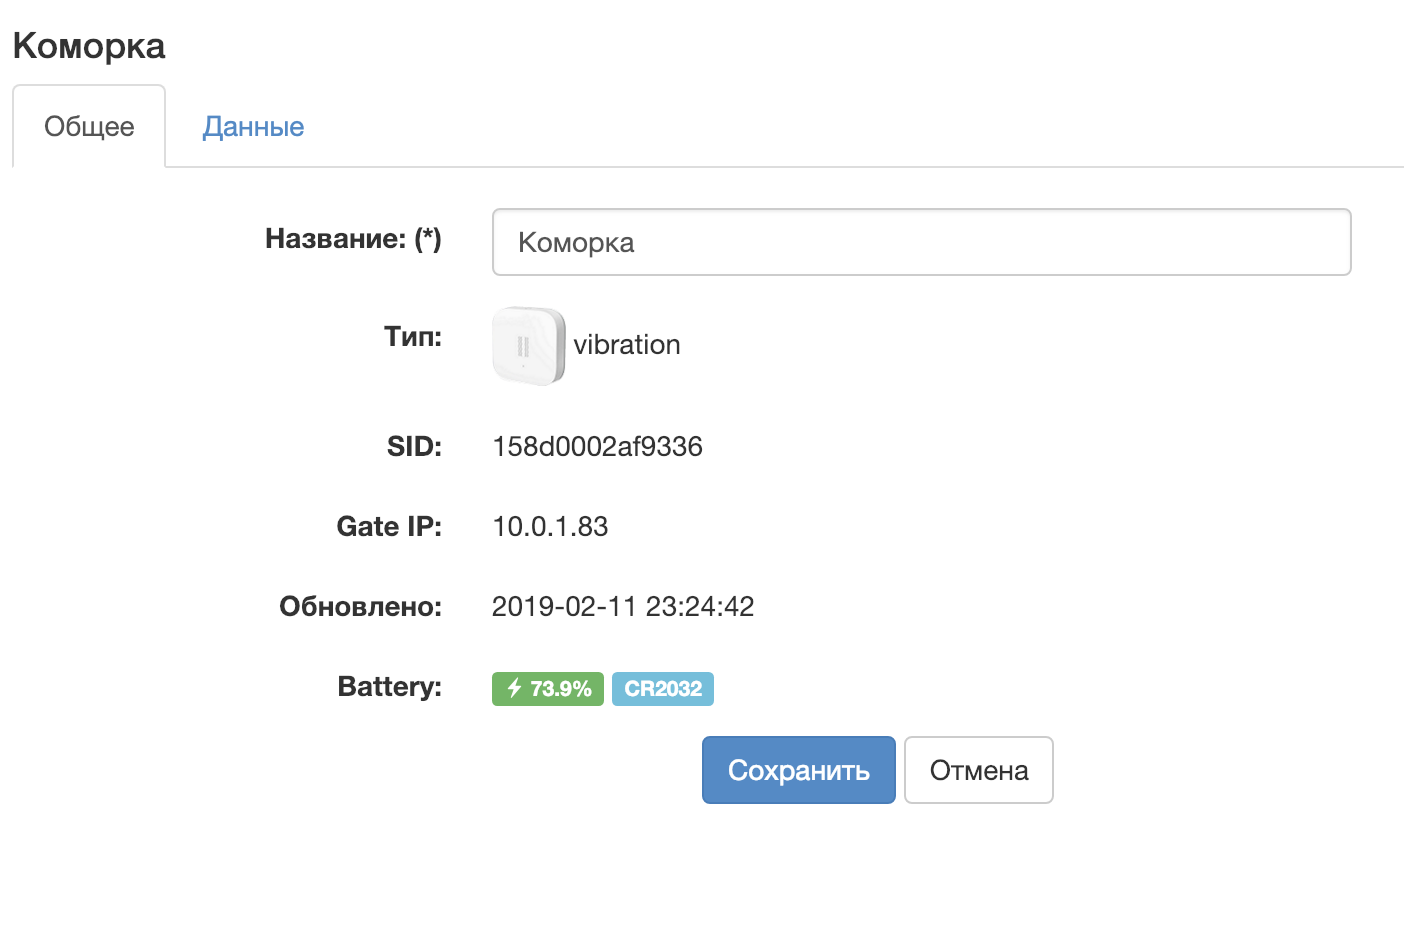This screenshot has height=938, width=1404.
Task: Select the Общее tab
Action: (89, 127)
